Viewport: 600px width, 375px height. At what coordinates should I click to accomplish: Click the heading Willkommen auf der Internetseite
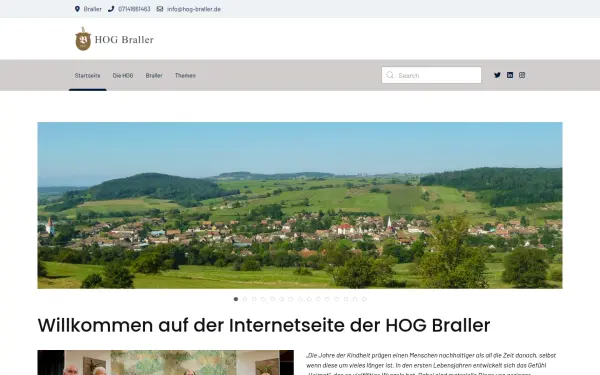(264, 326)
